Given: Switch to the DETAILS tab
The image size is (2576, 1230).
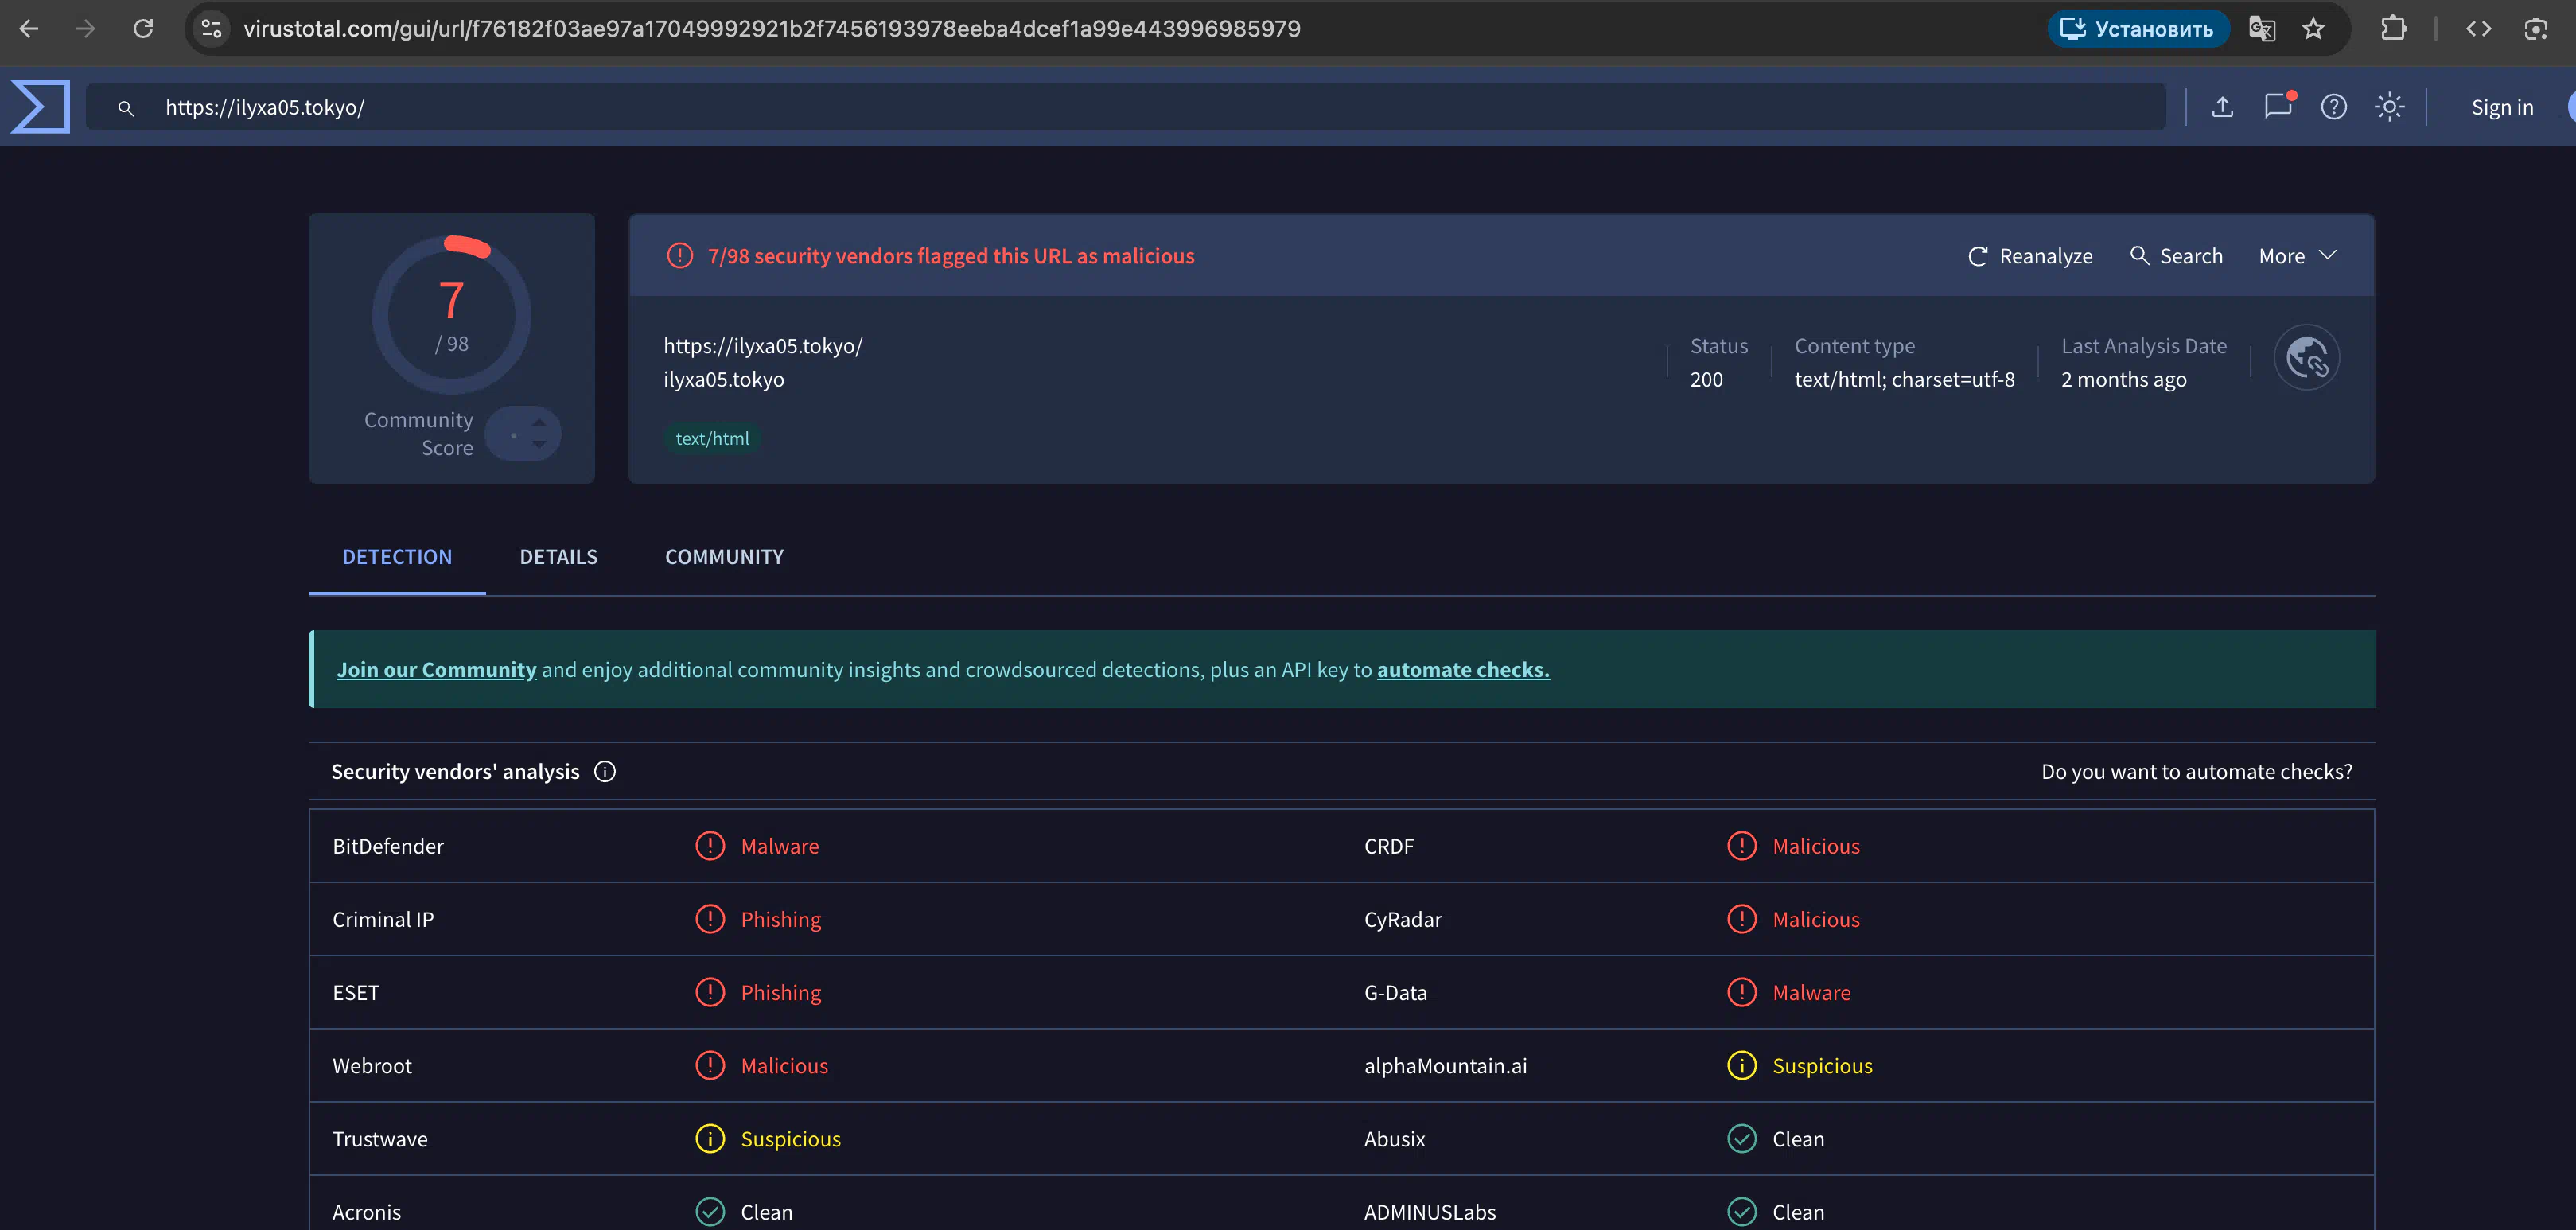Looking at the screenshot, I should pyautogui.click(x=558, y=557).
